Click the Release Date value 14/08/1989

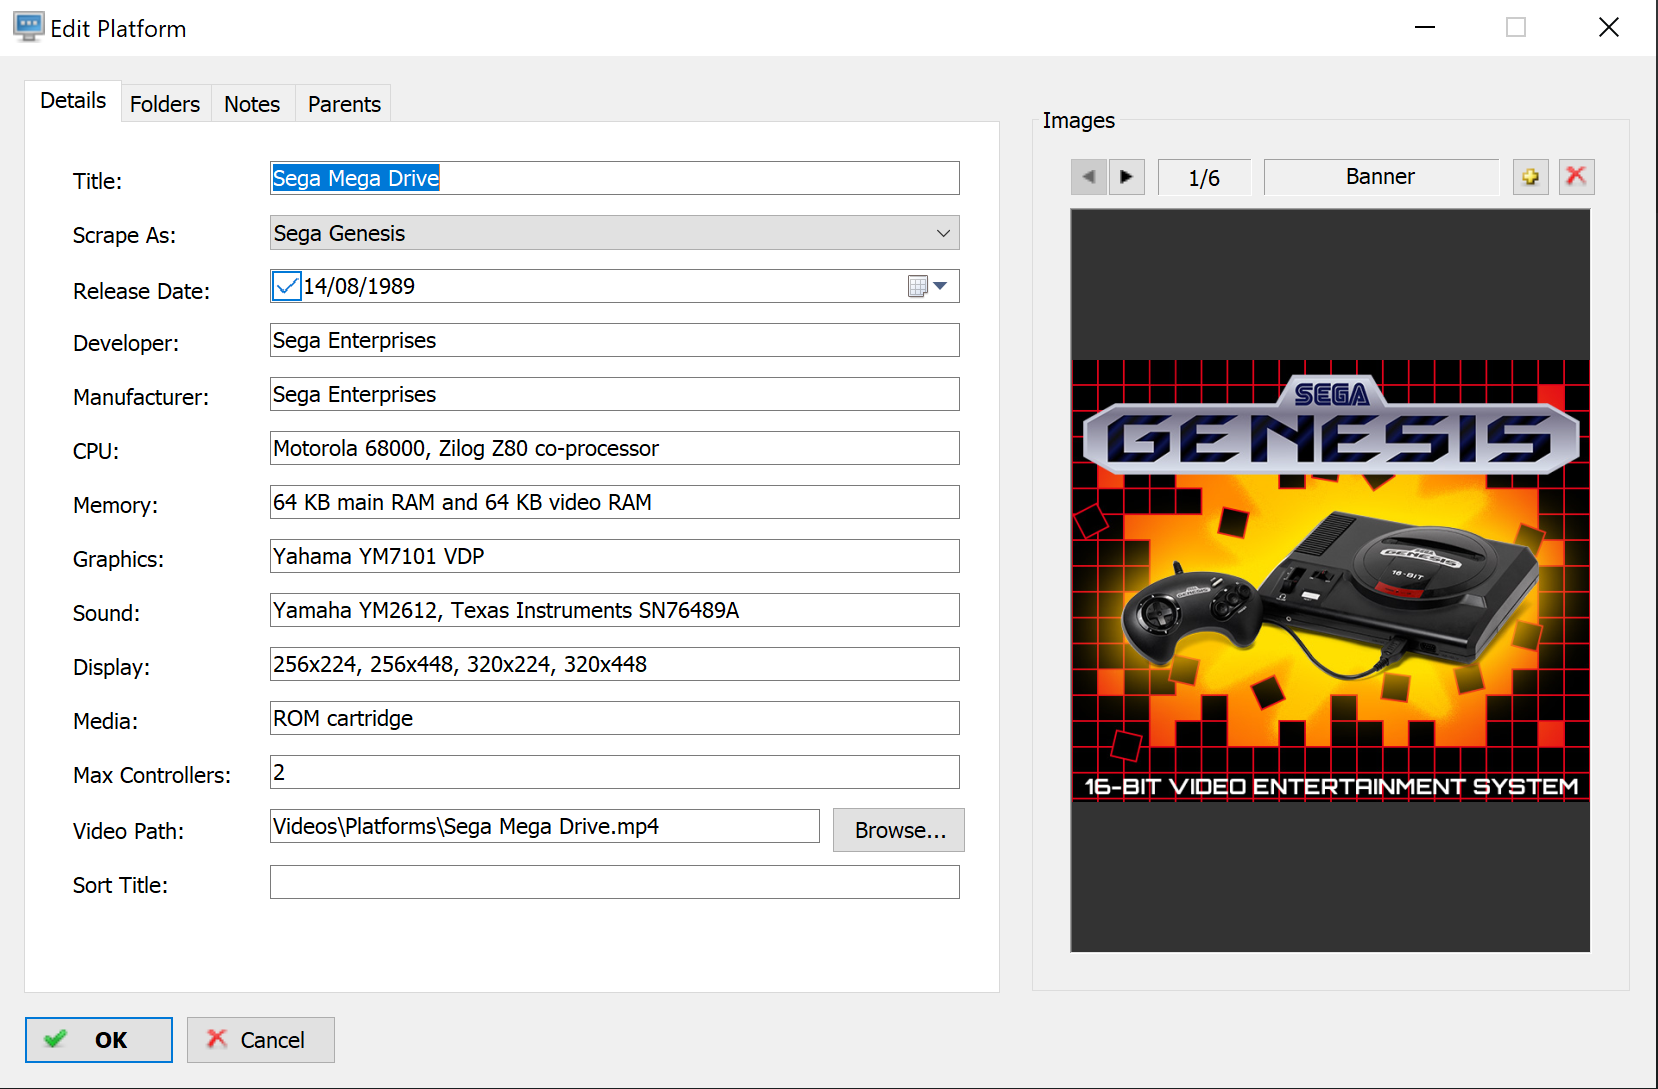359,287
